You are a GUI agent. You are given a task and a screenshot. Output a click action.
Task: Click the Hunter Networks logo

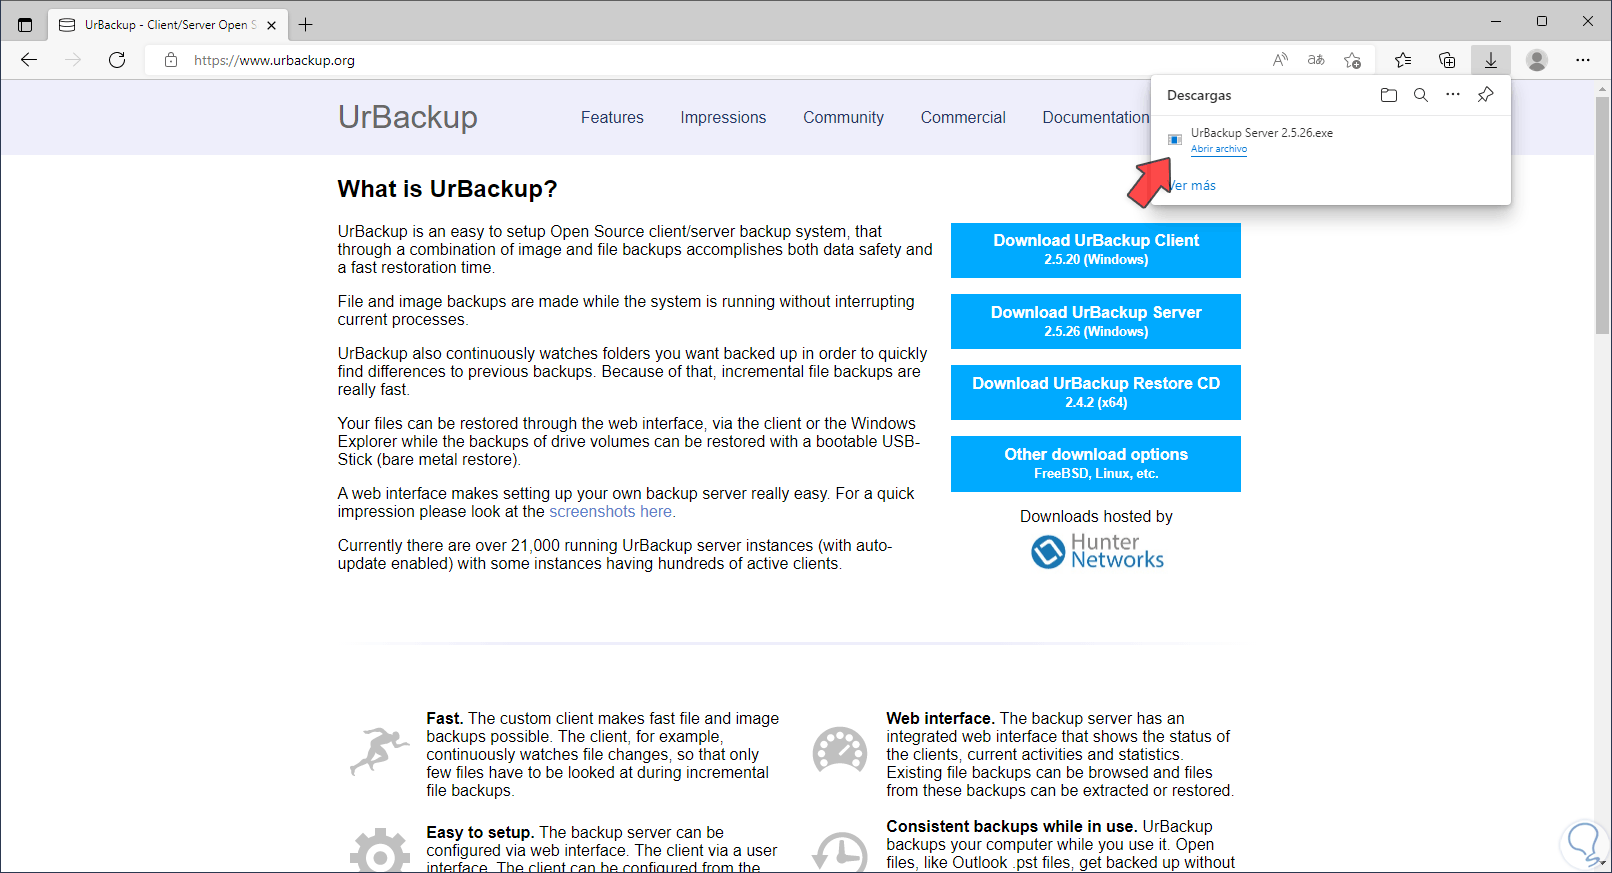(x=1097, y=551)
